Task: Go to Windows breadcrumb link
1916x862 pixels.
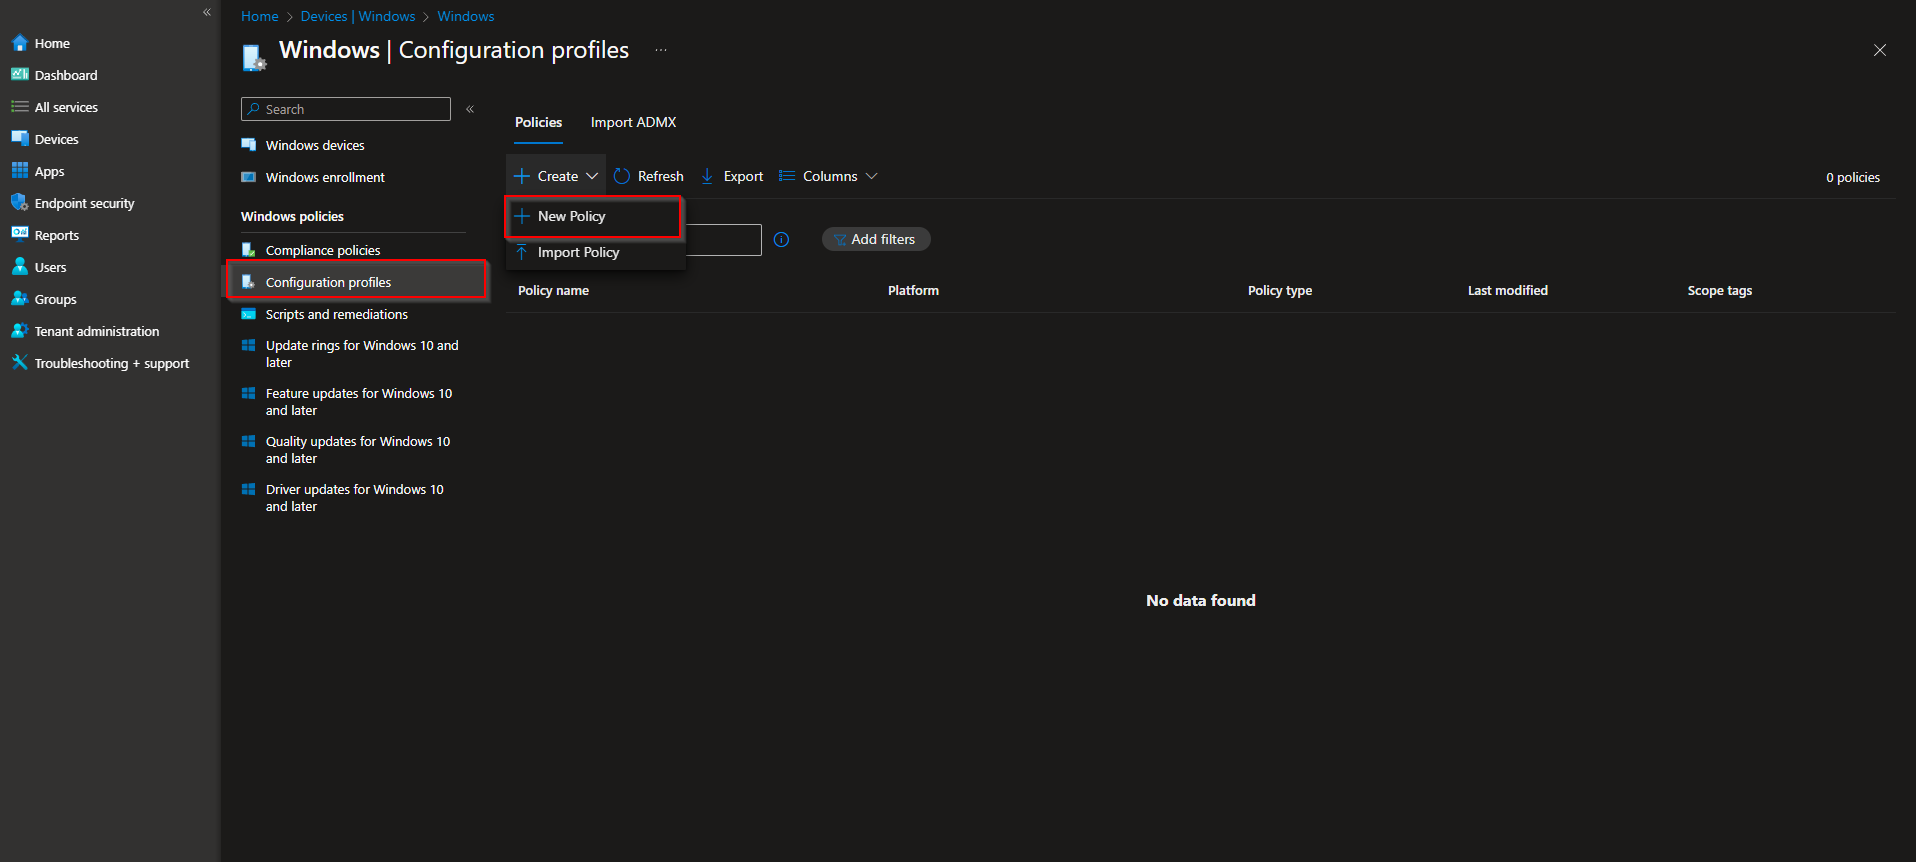Action: 466,16
